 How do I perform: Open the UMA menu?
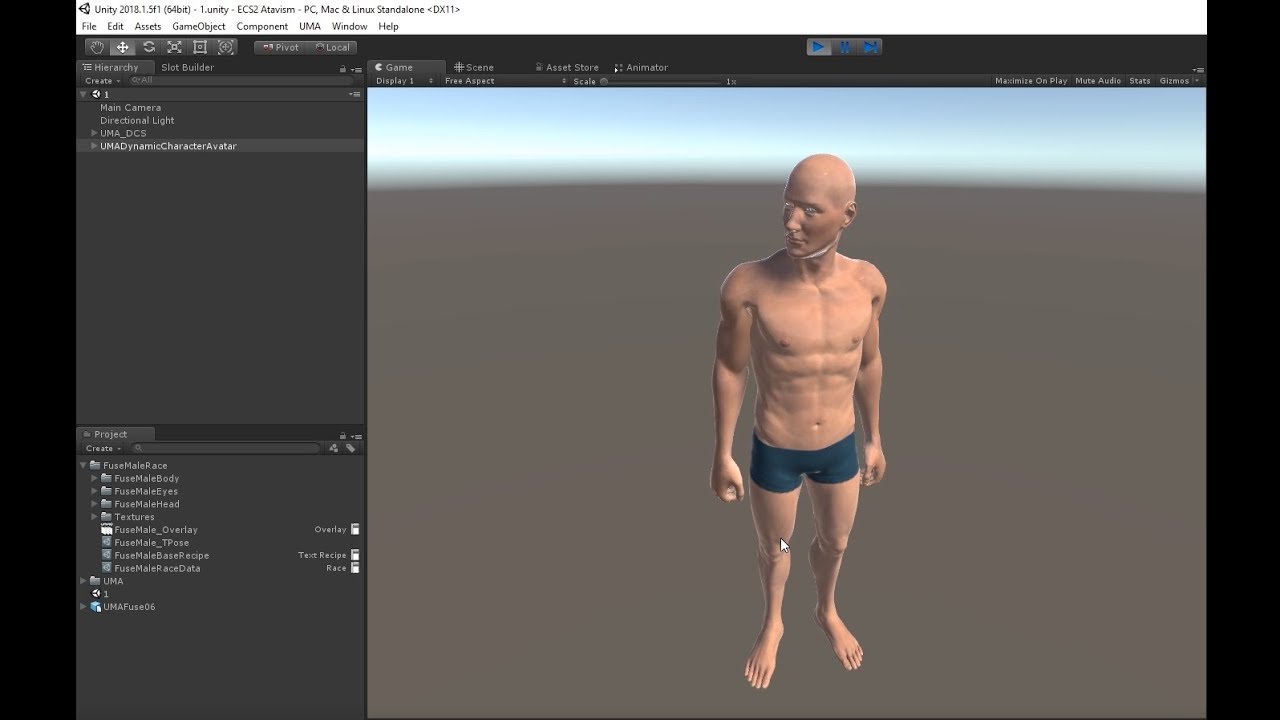click(310, 26)
